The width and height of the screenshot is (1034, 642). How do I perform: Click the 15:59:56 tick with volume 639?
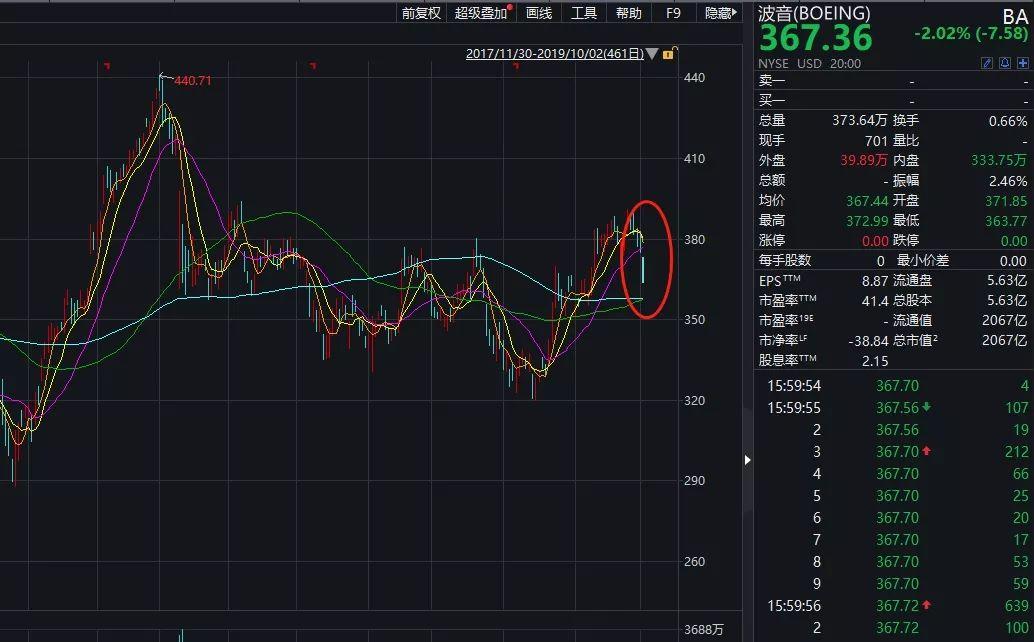pyautogui.click(x=894, y=606)
